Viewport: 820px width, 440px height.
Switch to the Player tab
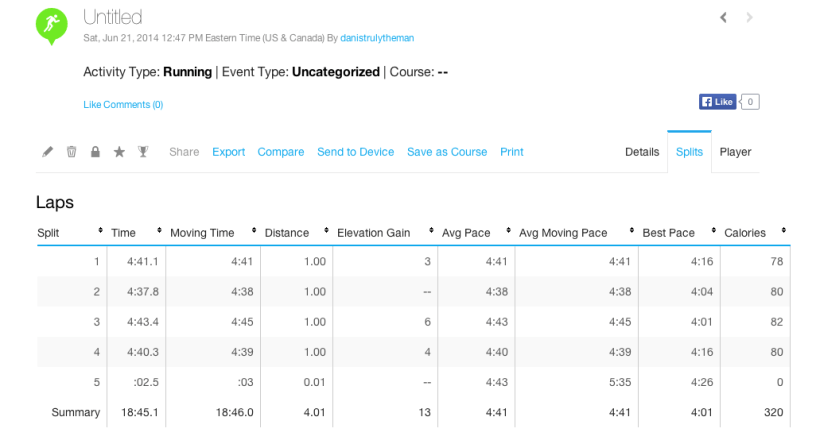pyautogui.click(x=735, y=152)
